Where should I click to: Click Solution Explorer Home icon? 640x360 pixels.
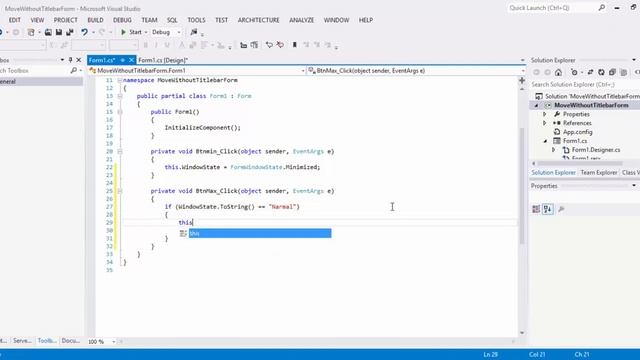point(558,72)
